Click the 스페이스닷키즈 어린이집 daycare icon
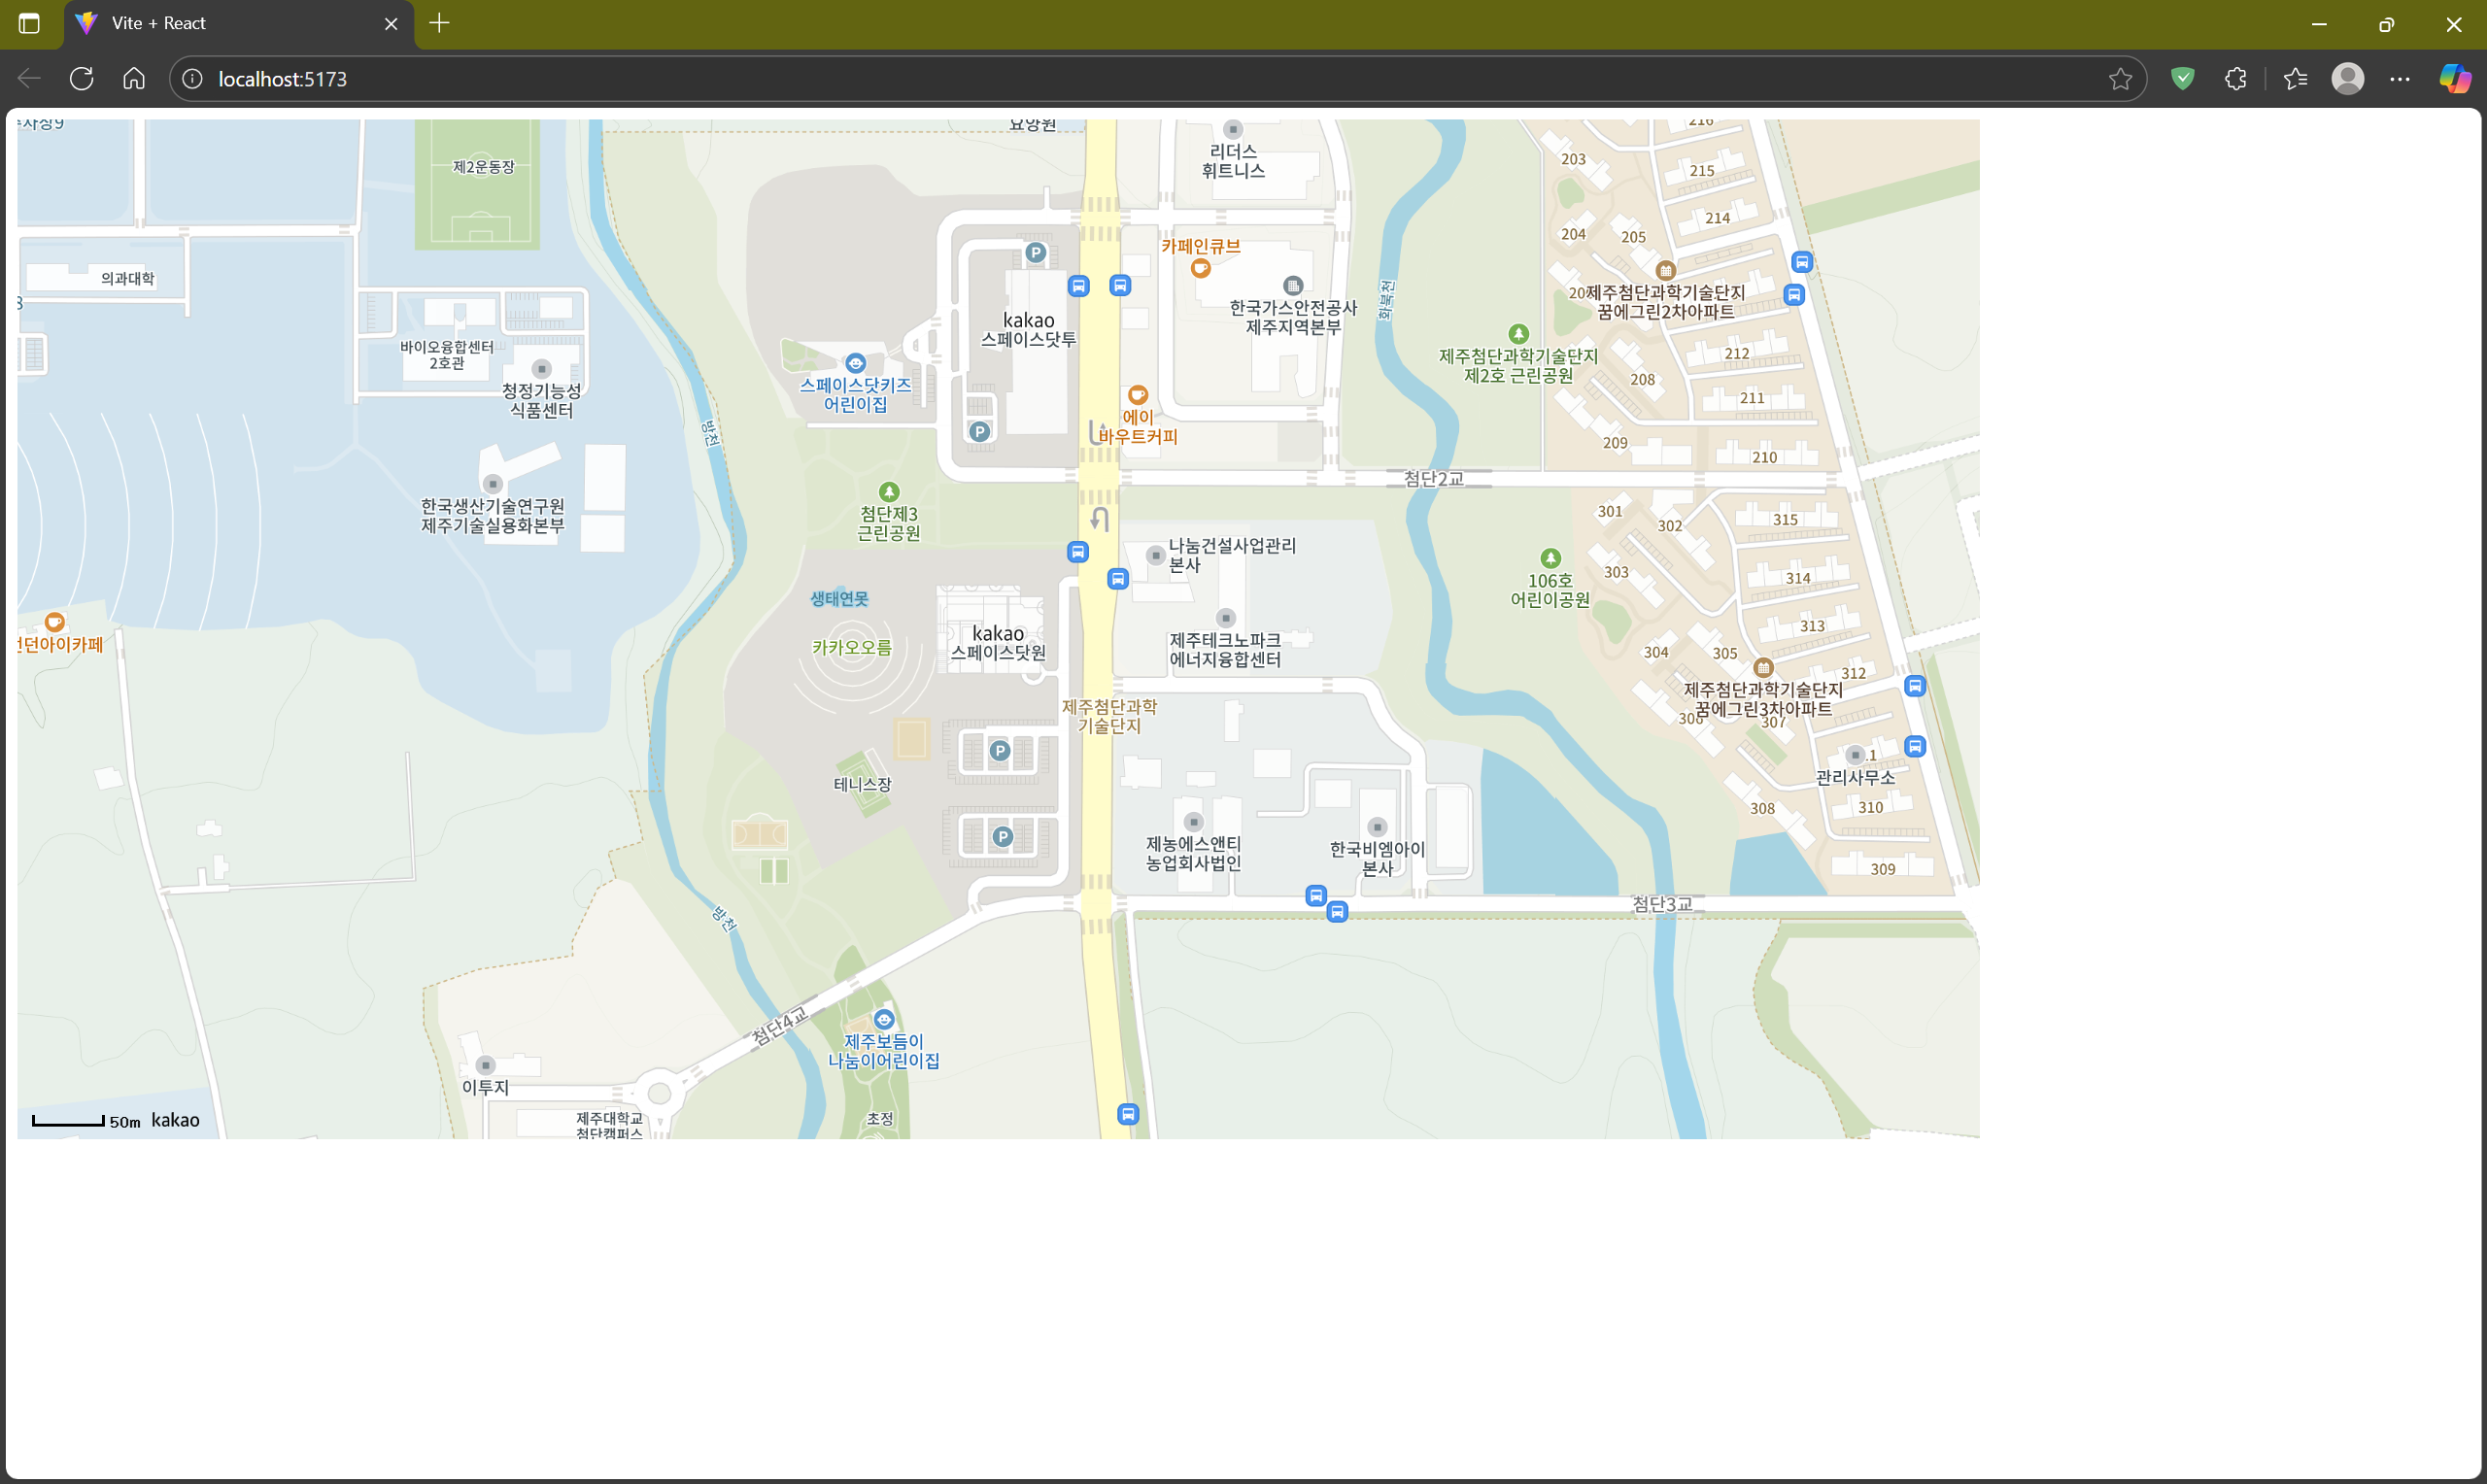The image size is (2487, 1484). 855,363
